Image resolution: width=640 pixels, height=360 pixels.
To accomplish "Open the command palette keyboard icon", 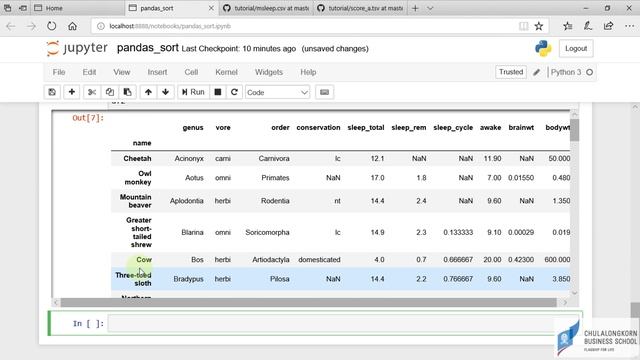I will coord(324,92).
